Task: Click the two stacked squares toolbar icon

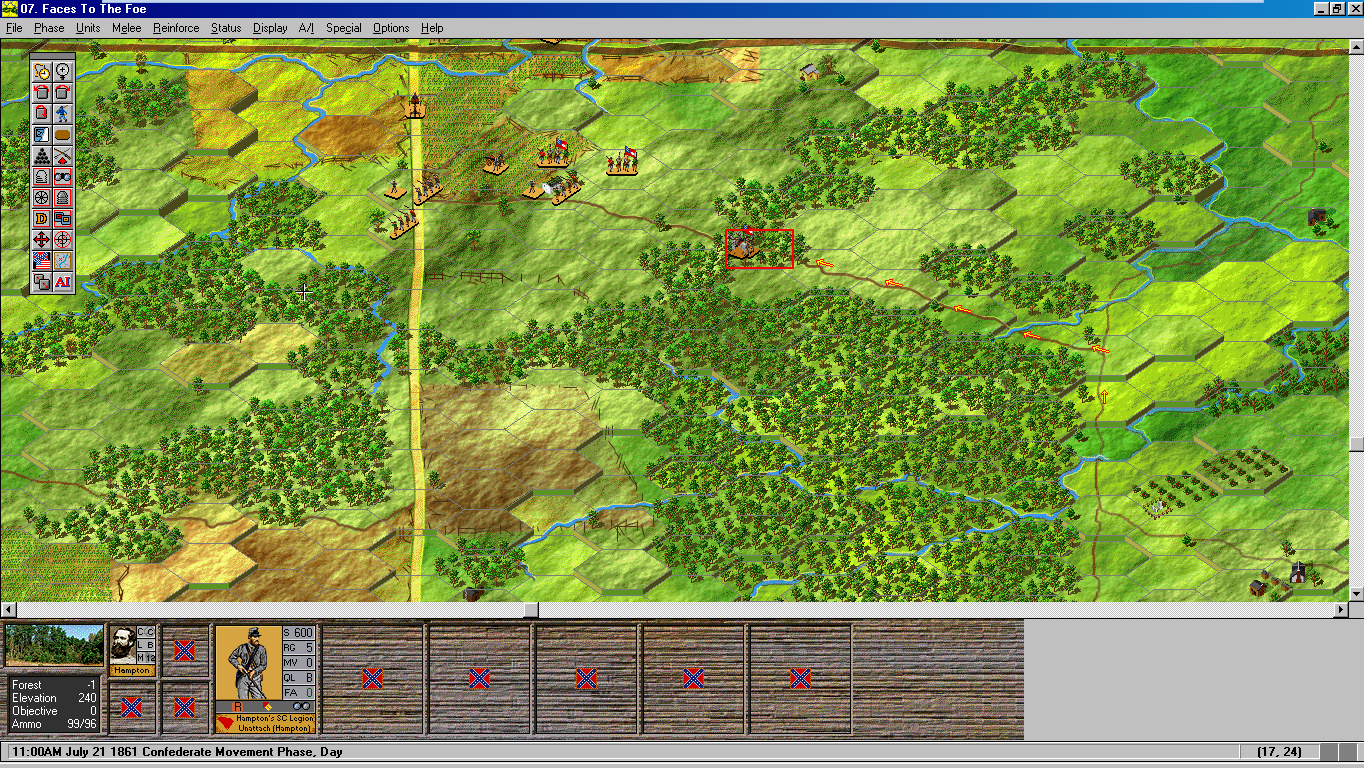Action: (41, 281)
